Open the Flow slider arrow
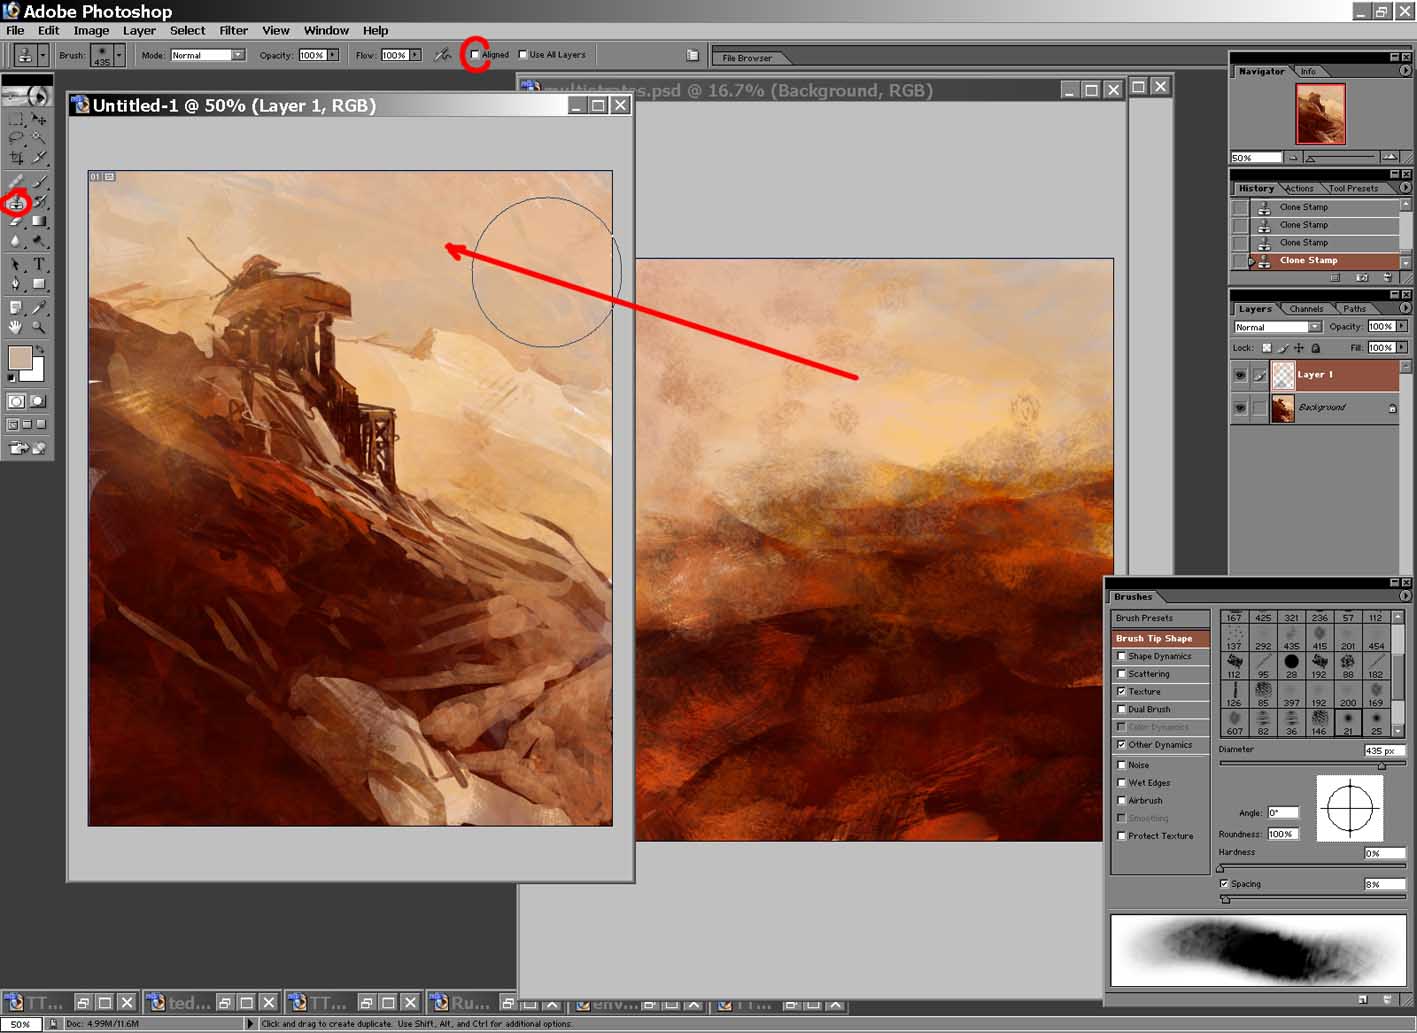Screen dimensions: 1417x1033 point(415,55)
